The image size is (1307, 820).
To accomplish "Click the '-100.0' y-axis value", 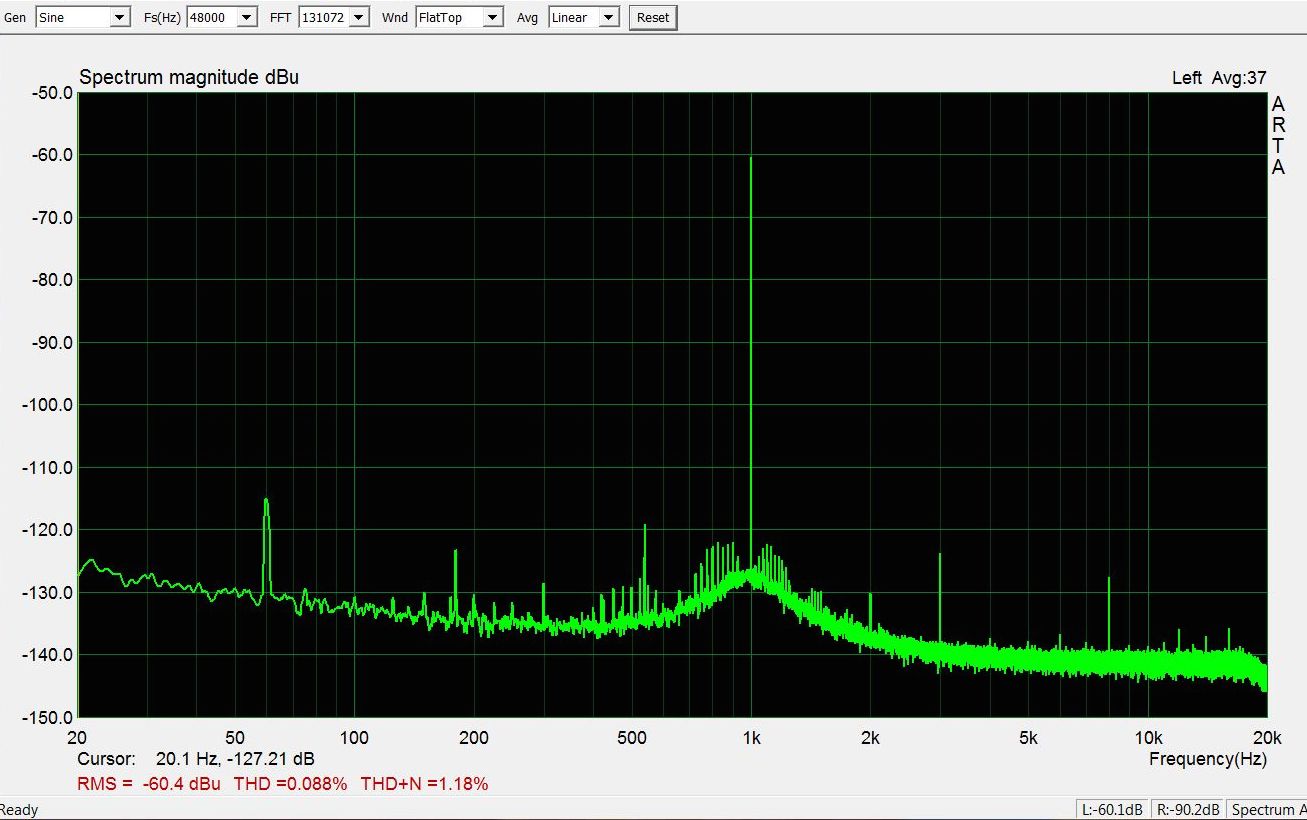I will pos(46,405).
